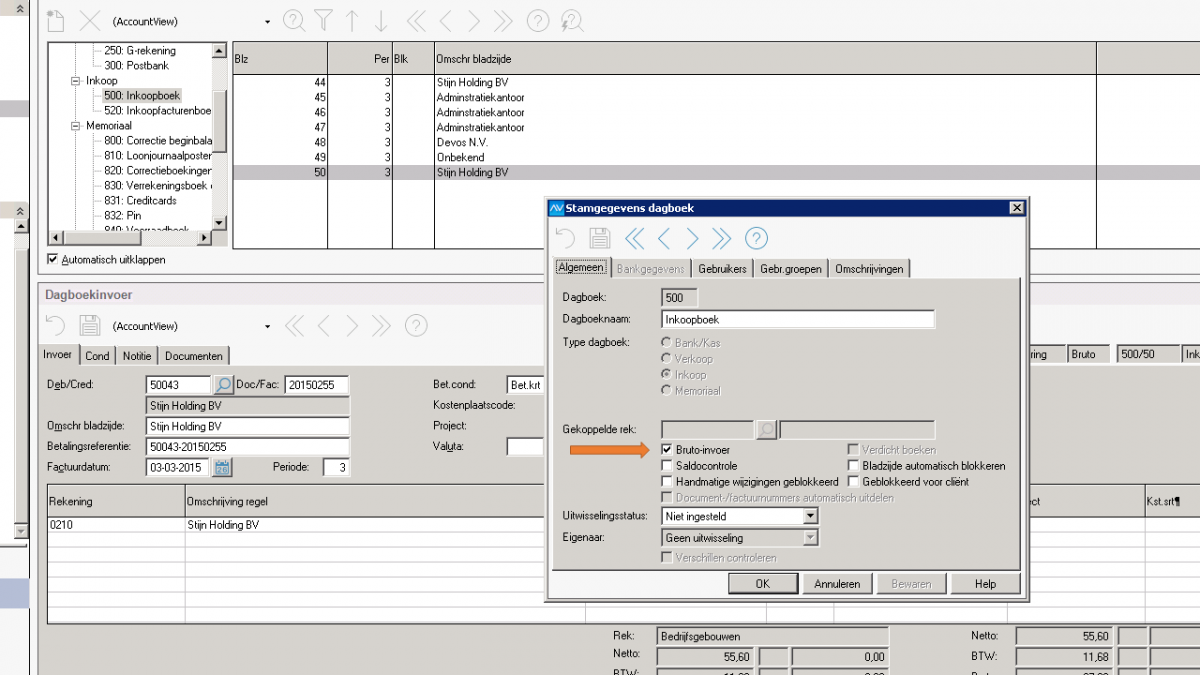Viewport: 1200px width, 675px height.
Task: Open the Dagboekinvoer (AccountView) dropdown
Action: point(267,326)
